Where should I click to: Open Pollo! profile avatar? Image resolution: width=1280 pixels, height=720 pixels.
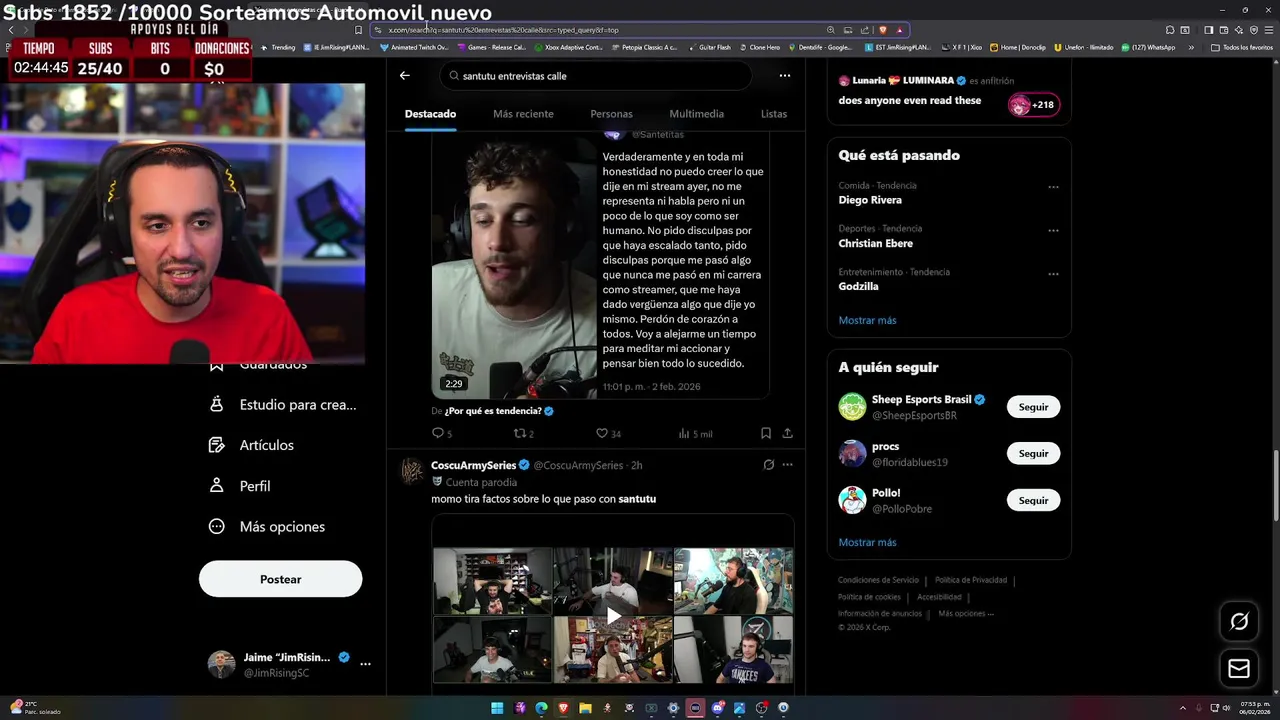tap(852, 500)
